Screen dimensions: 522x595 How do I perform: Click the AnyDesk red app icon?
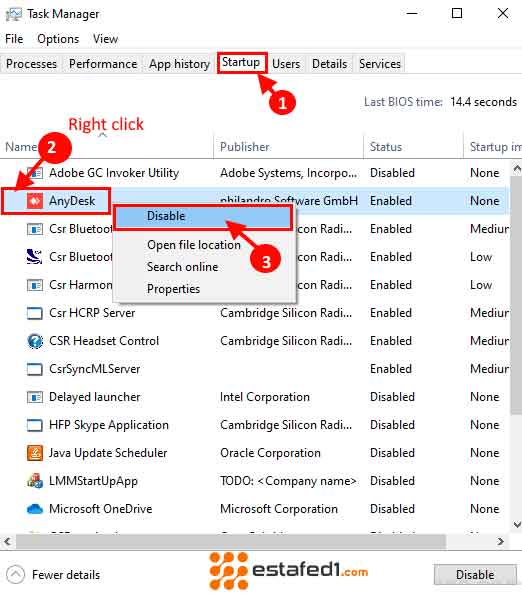[35, 201]
